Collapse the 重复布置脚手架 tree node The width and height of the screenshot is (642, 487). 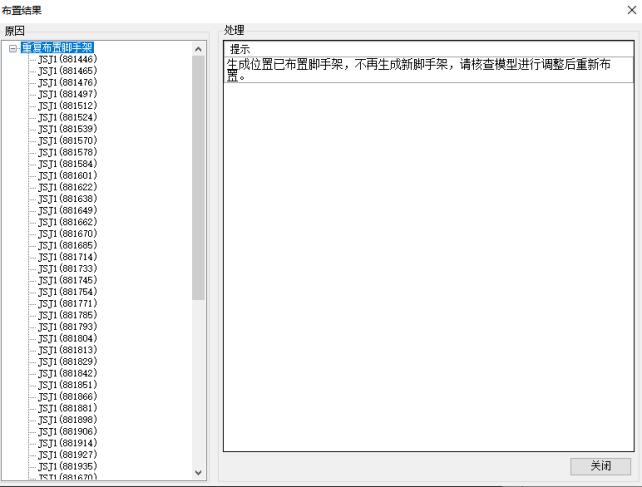coord(13,47)
